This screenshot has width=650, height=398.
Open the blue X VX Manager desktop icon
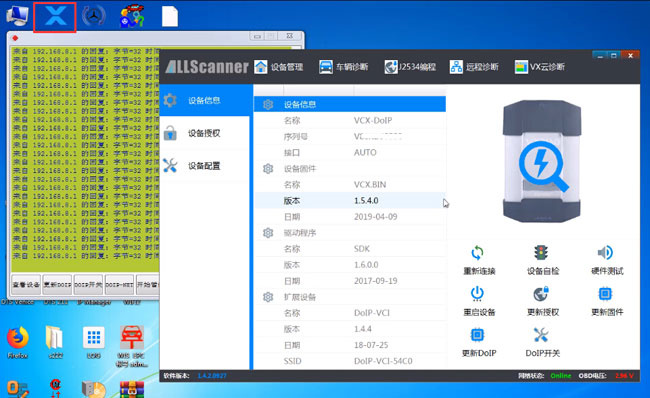coord(55,17)
